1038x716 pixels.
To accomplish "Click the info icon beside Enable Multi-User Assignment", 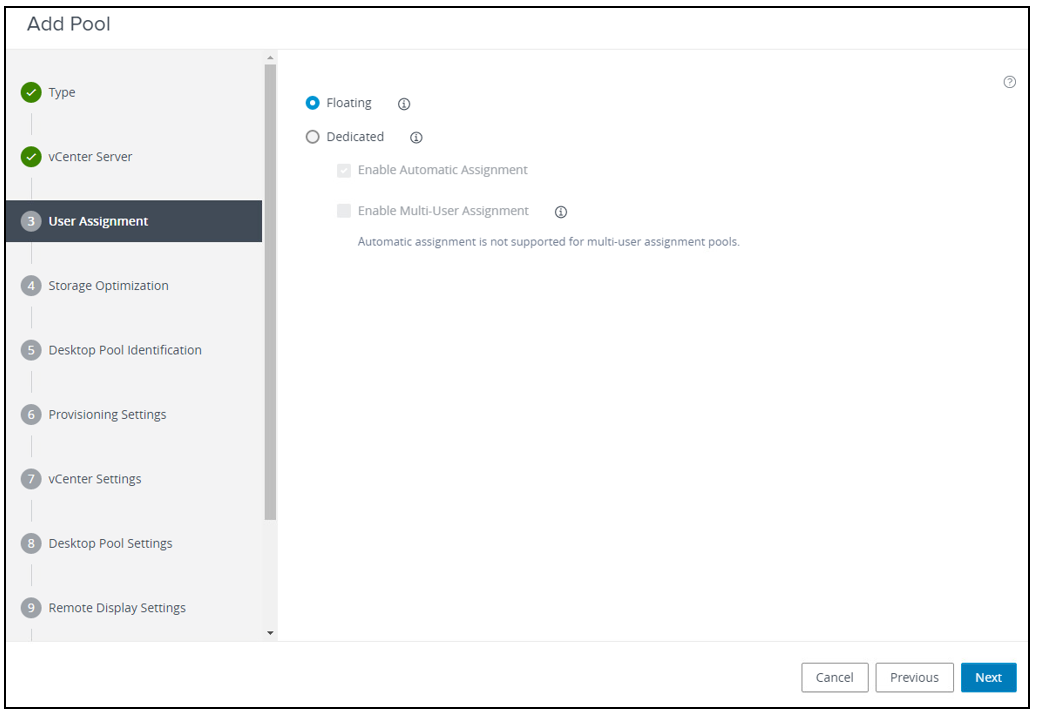I will click(561, 211).
